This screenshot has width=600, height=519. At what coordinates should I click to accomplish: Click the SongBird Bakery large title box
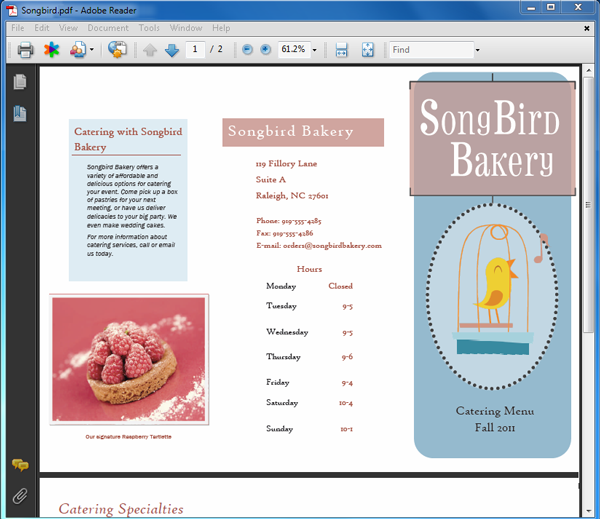(492, 138)
